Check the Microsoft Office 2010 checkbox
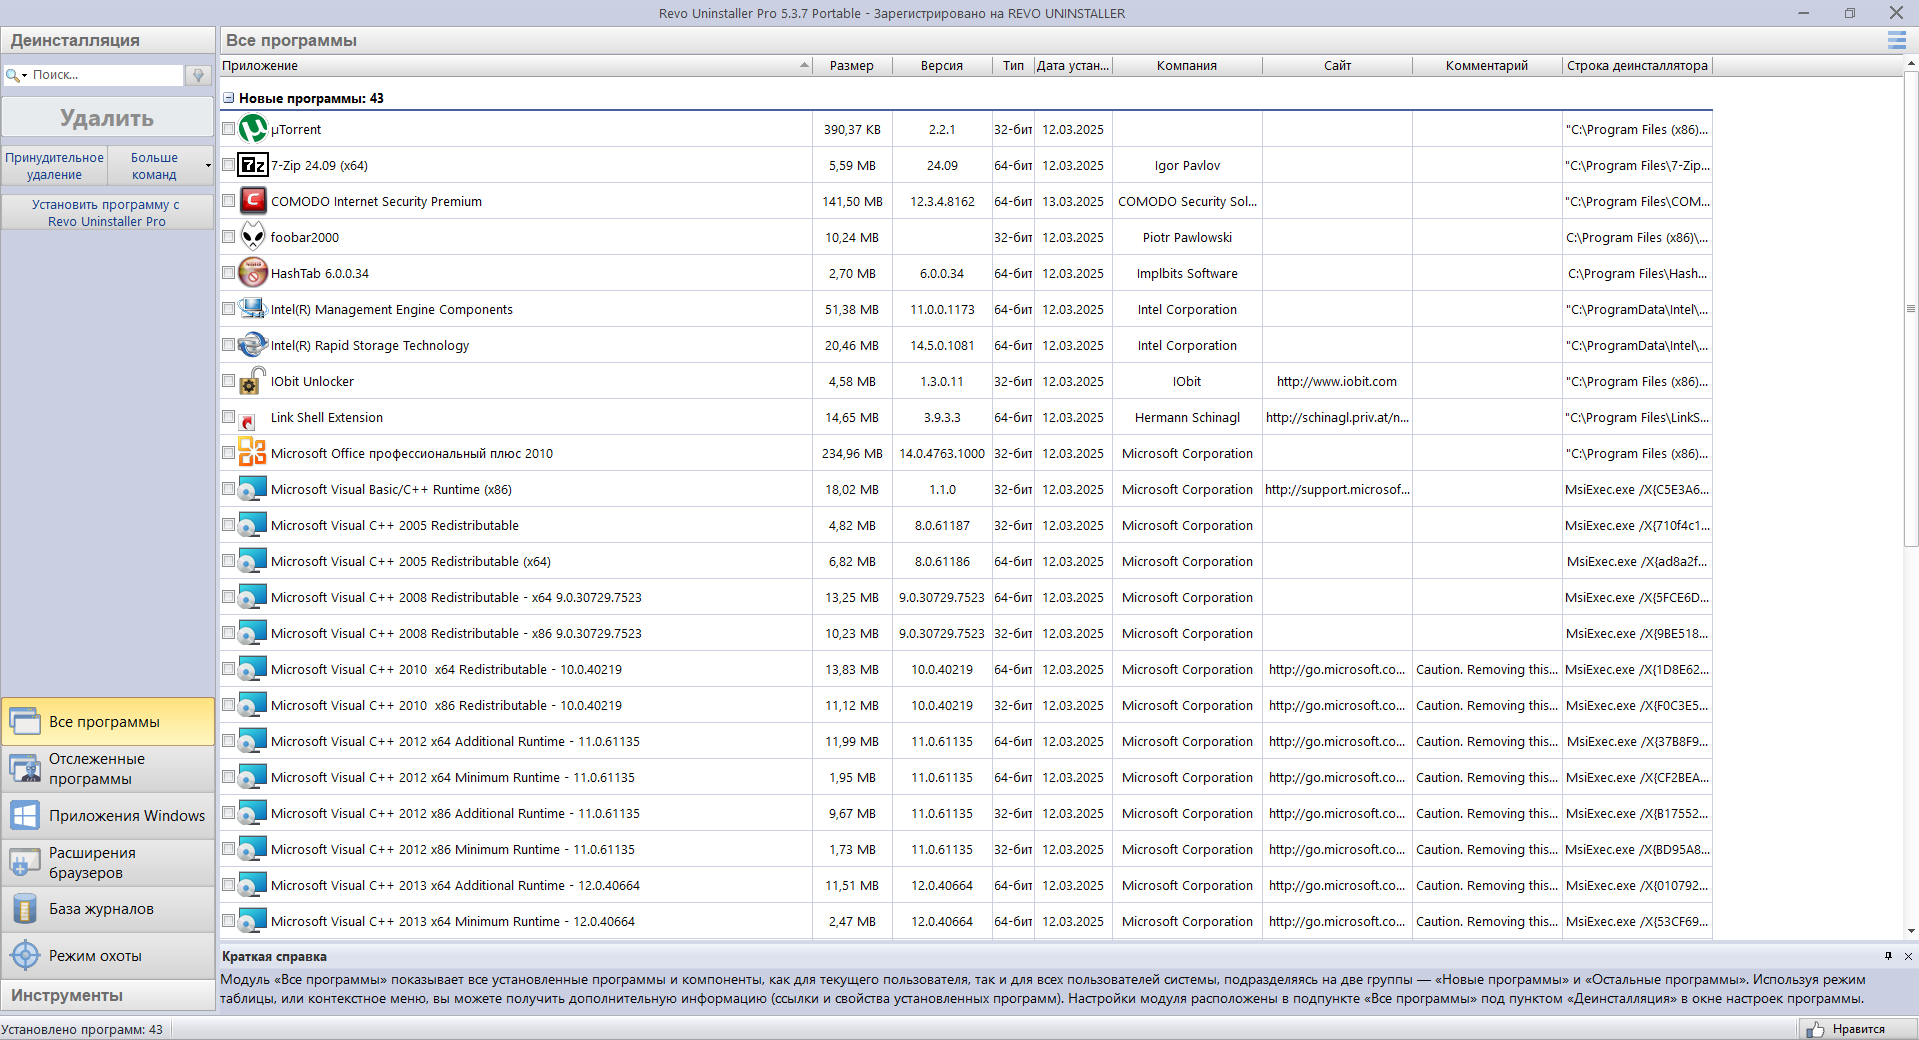 tap(229, 453)
